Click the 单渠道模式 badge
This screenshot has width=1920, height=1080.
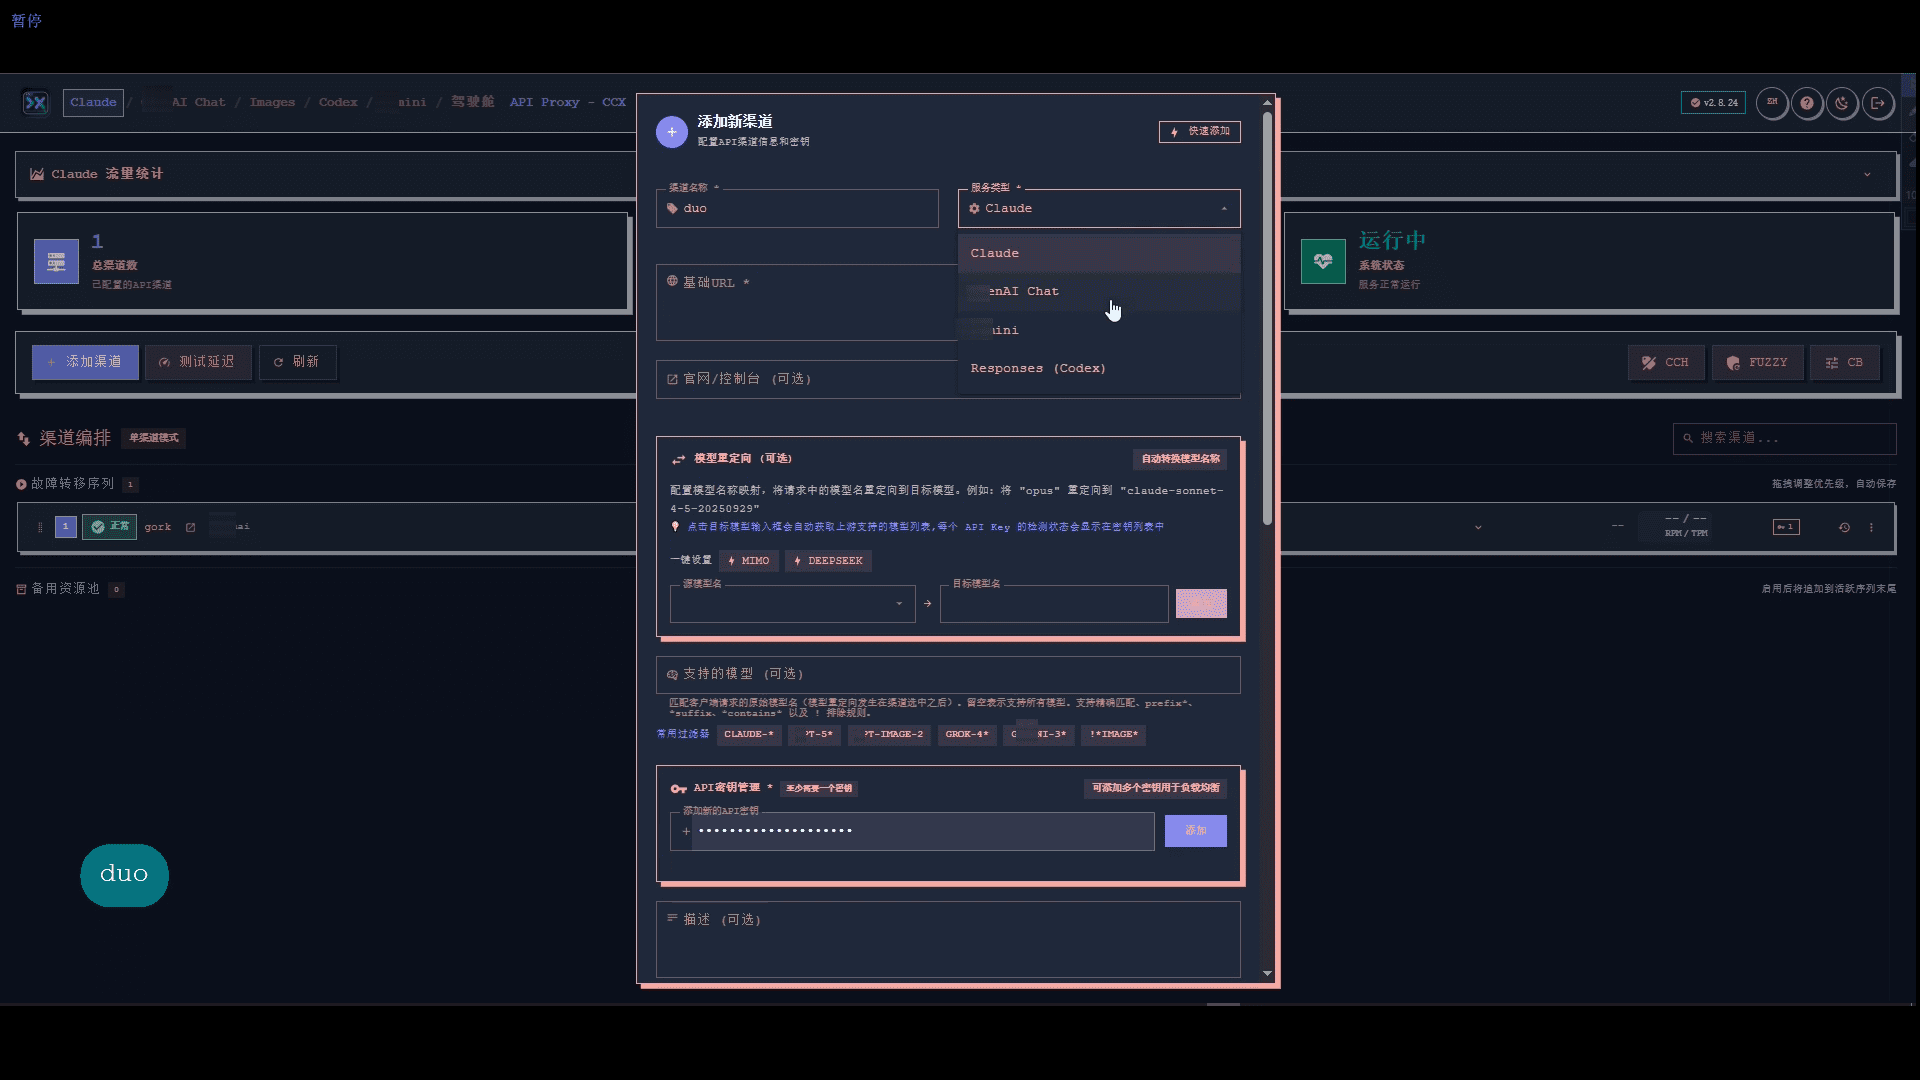pos(154,438)
